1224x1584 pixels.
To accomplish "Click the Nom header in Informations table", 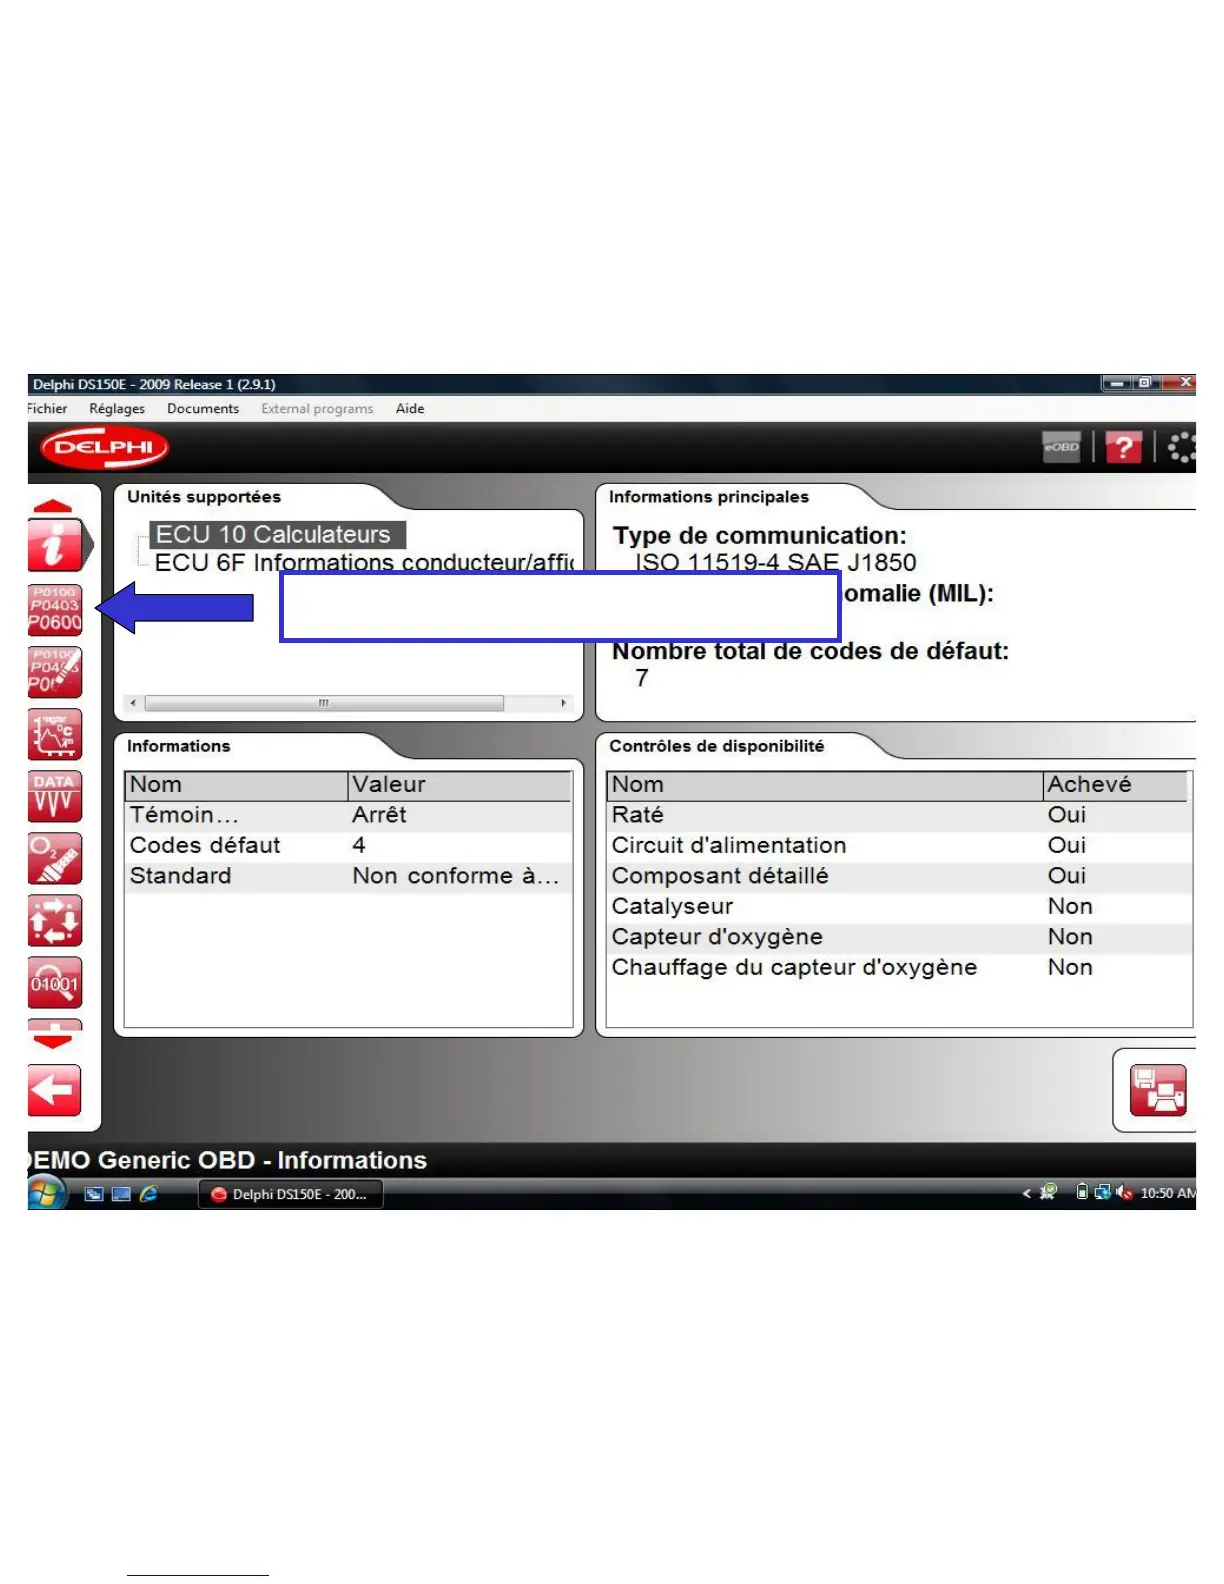I will coord(237,785).
